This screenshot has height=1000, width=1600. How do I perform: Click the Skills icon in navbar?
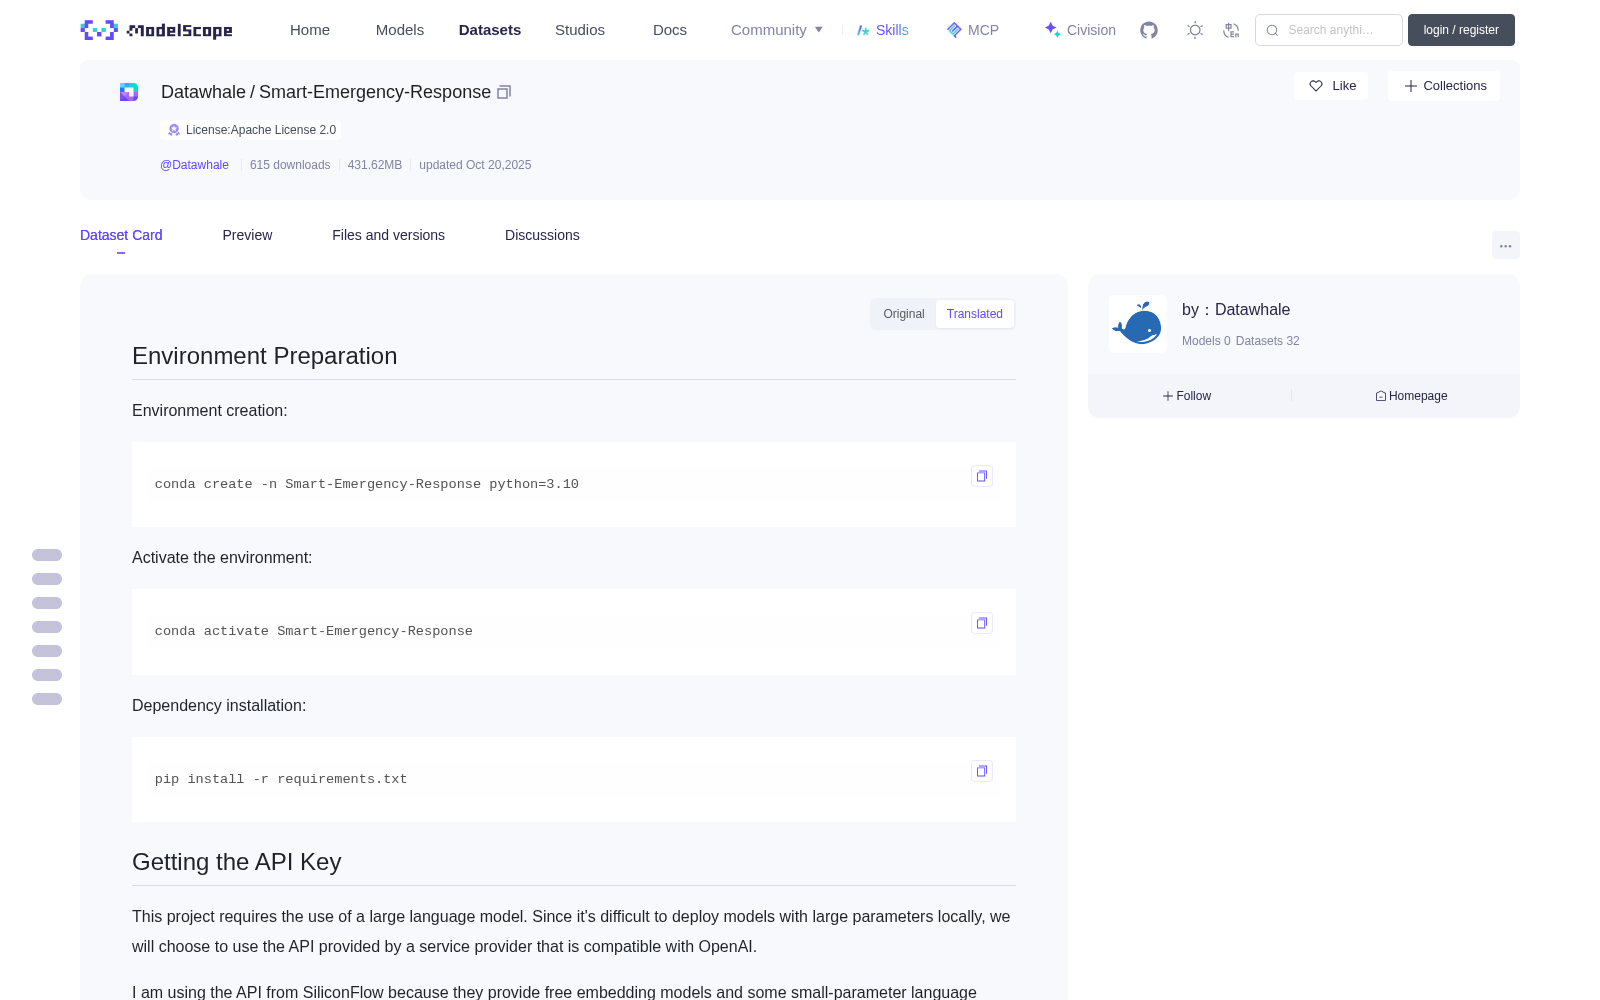863,30
